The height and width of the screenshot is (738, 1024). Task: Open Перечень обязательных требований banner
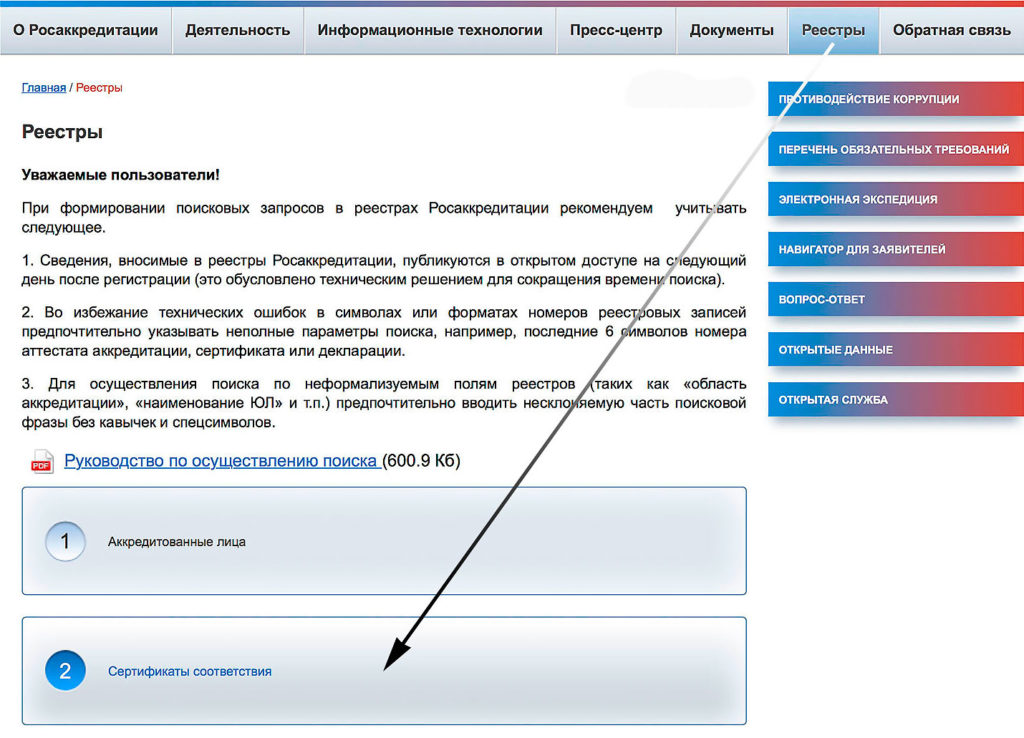coord(896,149)
